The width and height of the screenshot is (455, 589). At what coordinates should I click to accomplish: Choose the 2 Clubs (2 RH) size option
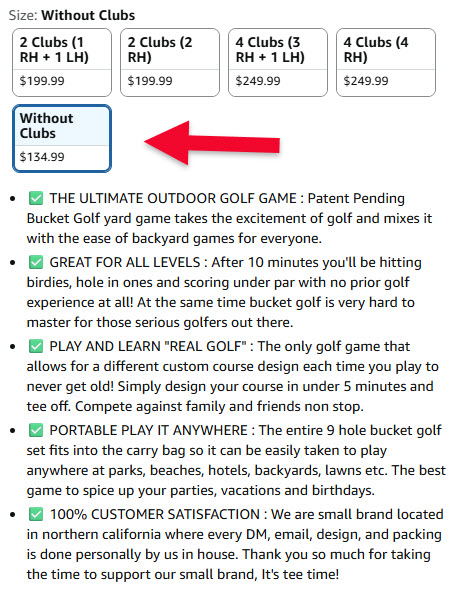click(x=170, y=62)
